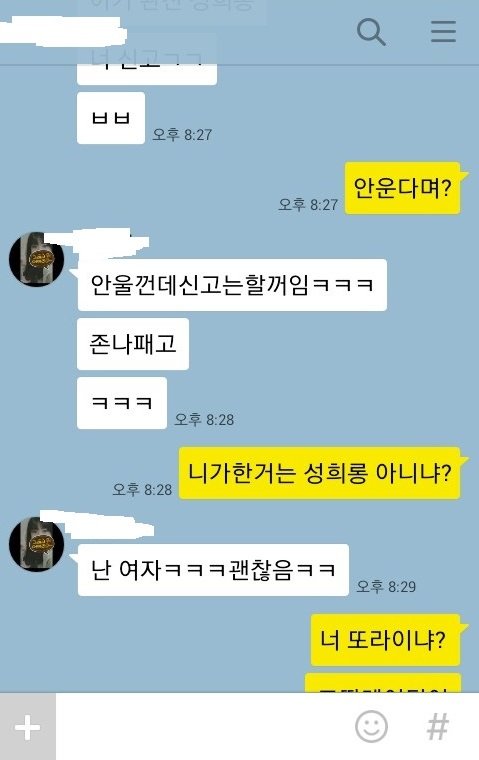Select yellow bubble 니가한거는 성희롱 아니냐?
479x760 pixels.
click(319, 473)
